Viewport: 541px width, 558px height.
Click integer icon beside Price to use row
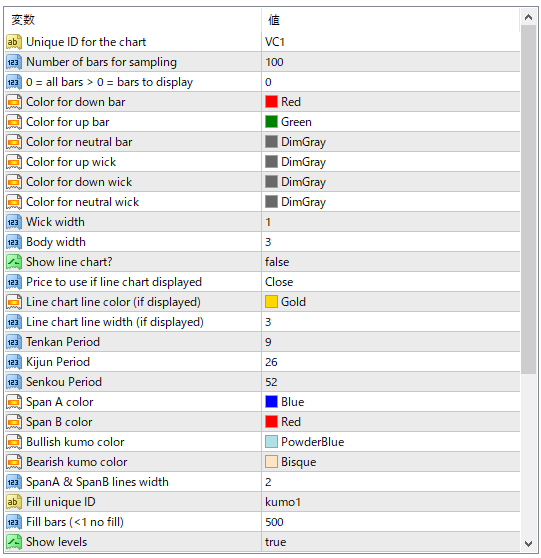[x=14, y=282]
